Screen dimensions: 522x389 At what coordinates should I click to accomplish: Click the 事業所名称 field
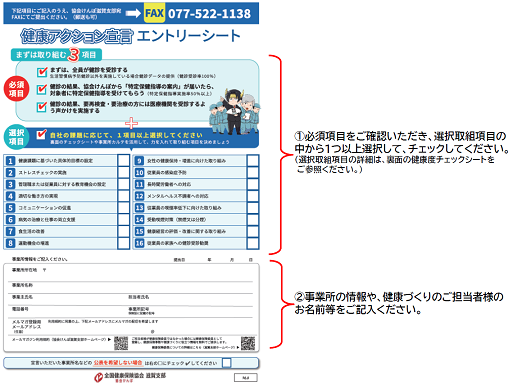[x=130, y=288]
